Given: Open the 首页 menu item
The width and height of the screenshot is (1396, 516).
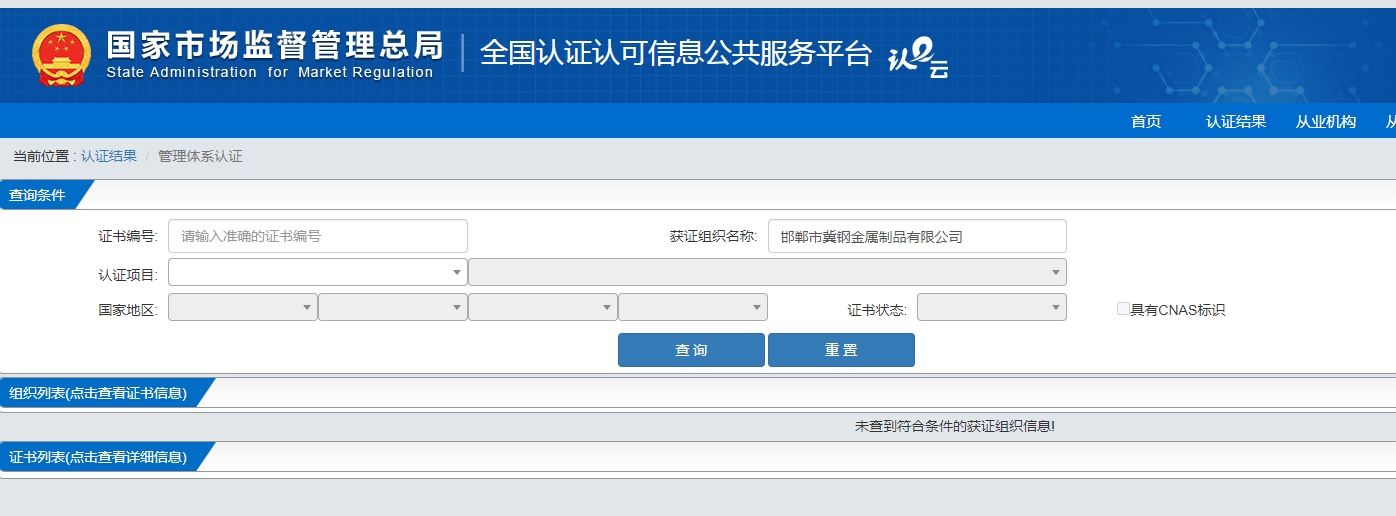Looking at the screenshot, I should click(1146, 121).
